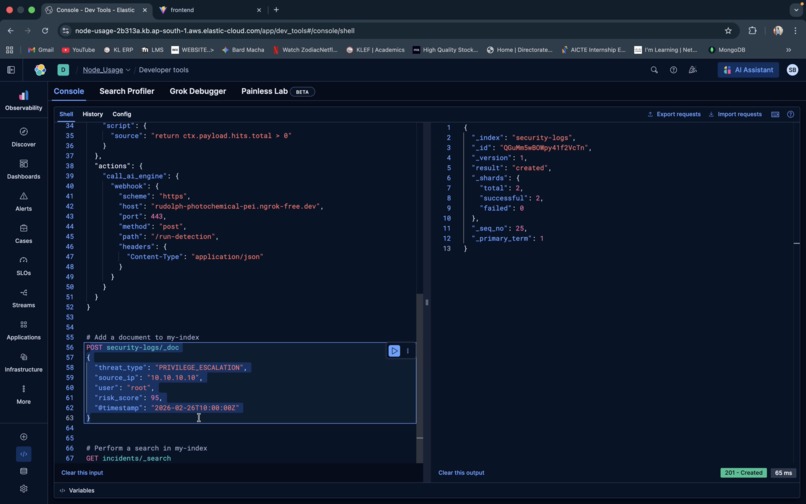Bookmark this page with the star icon

coord(728,31)
